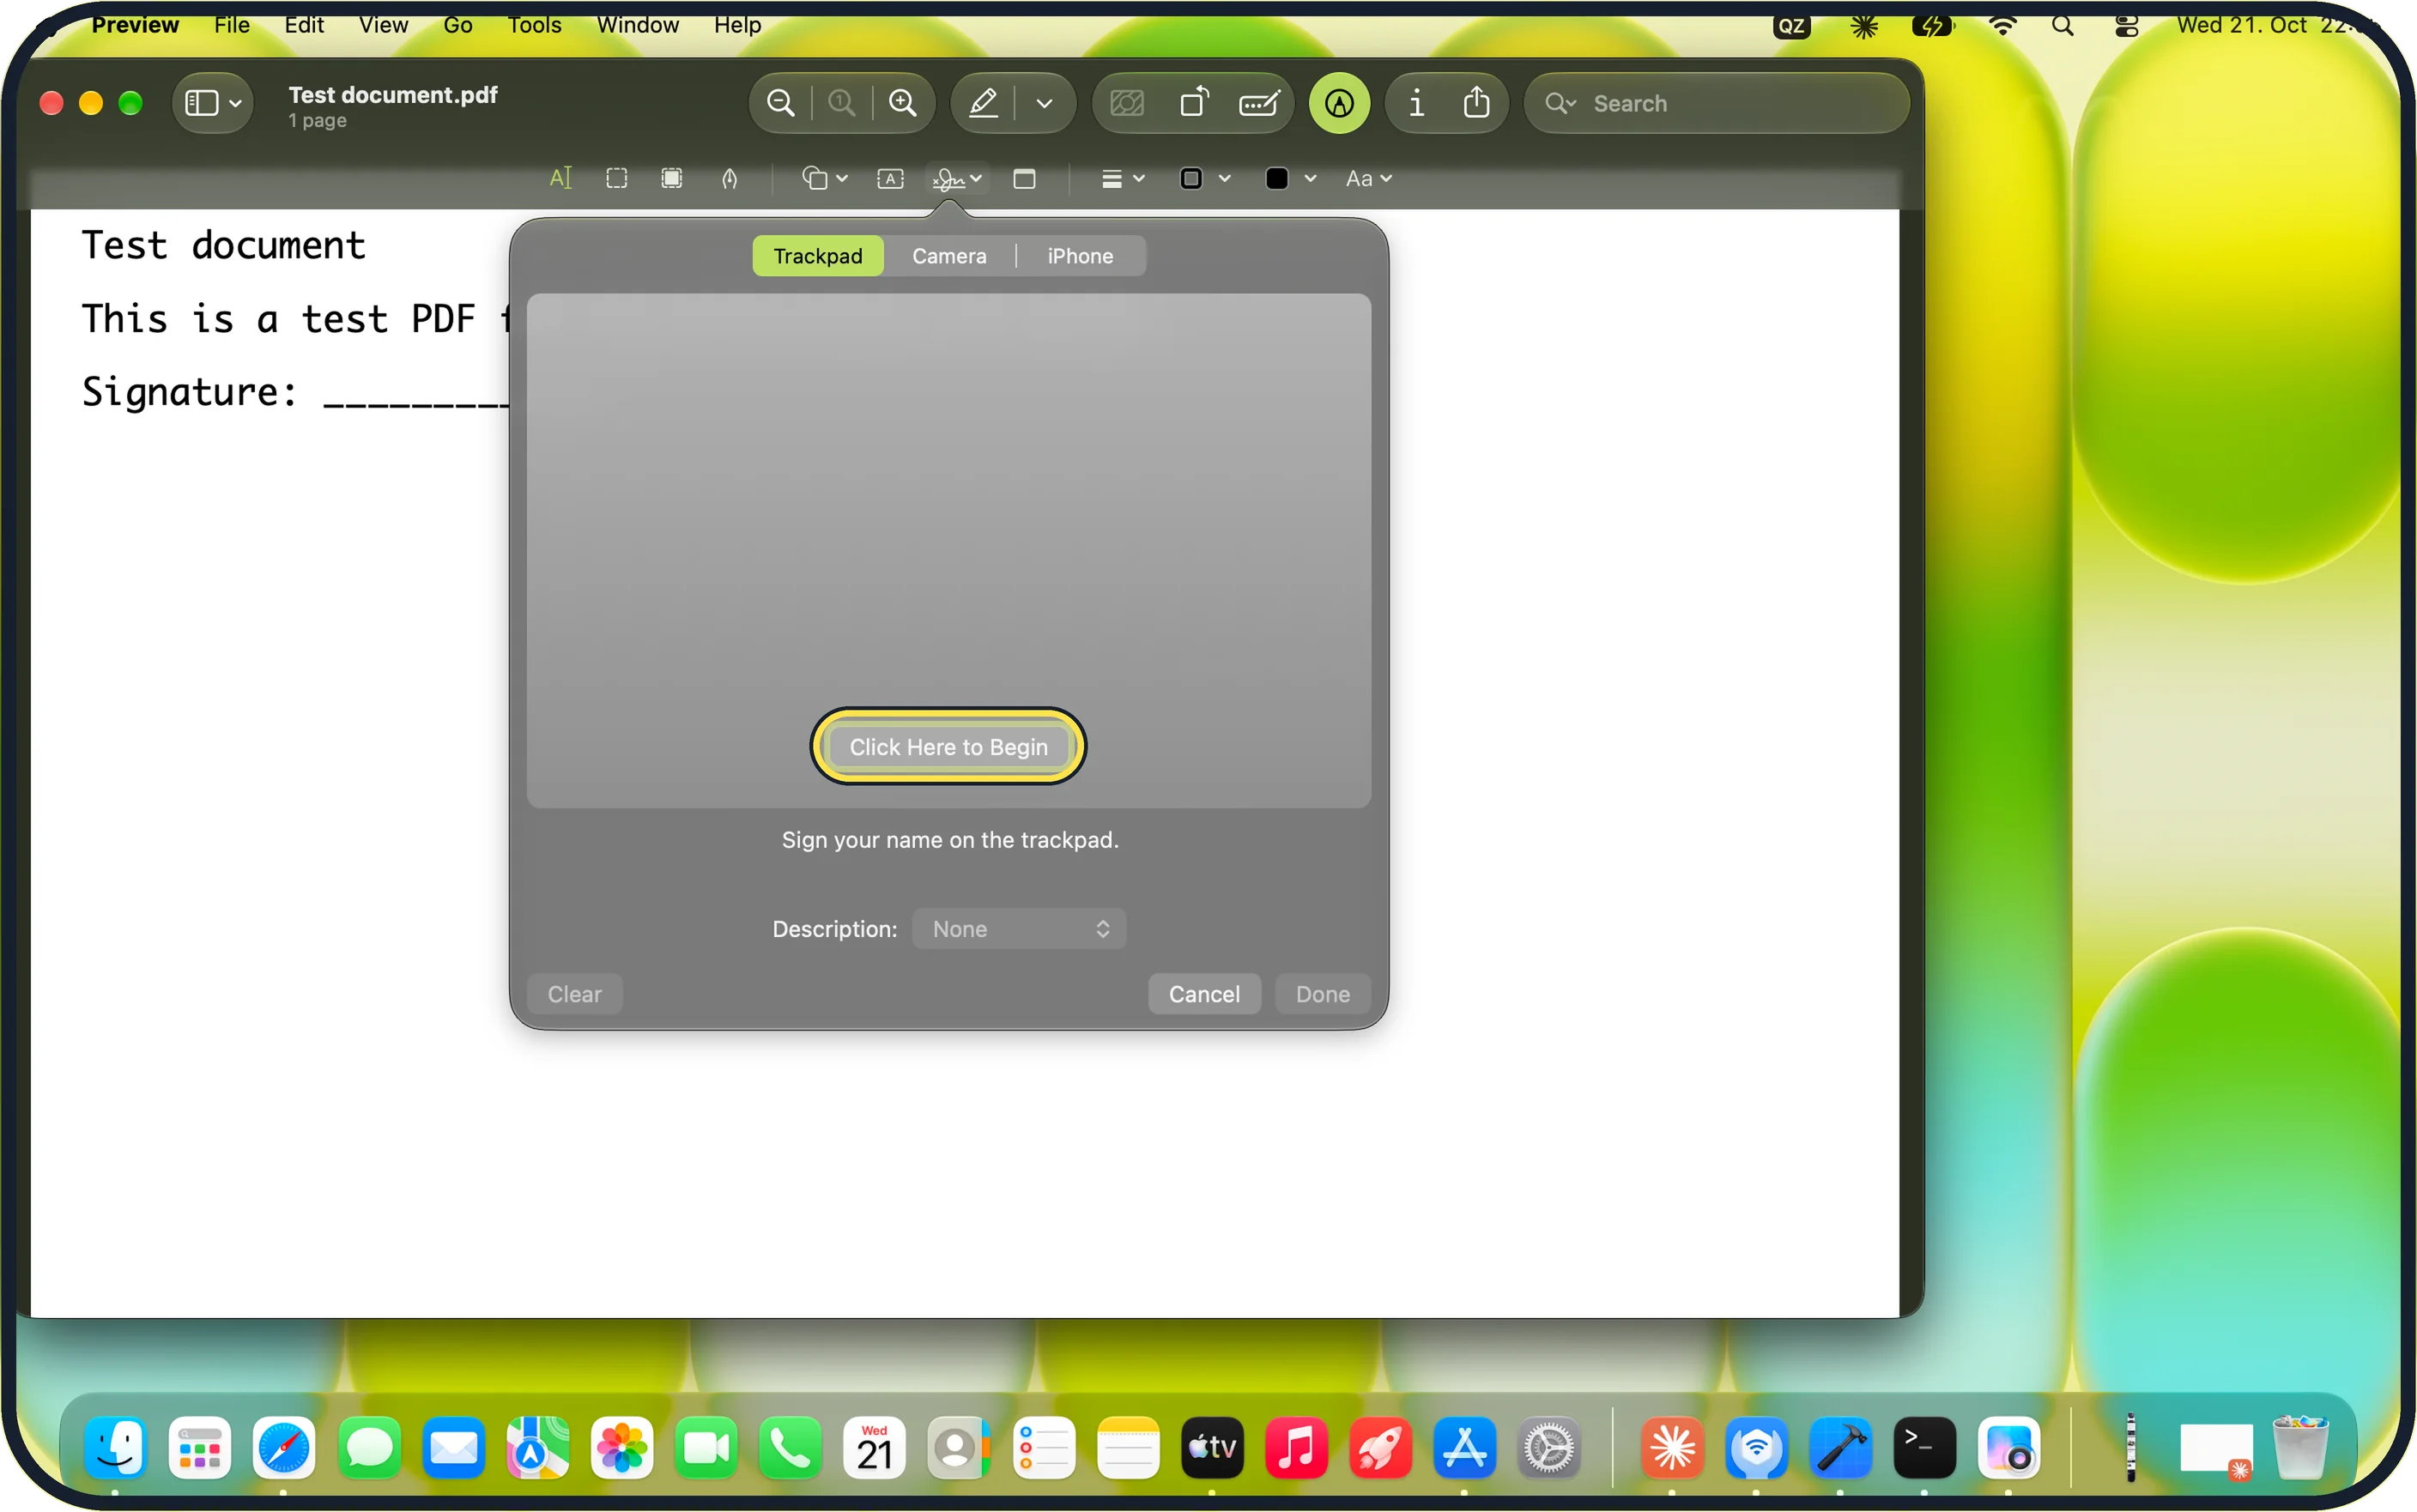
Task: Click the Share icon in toolbar
Action: pyautogui.click(x=1477, y=103)
